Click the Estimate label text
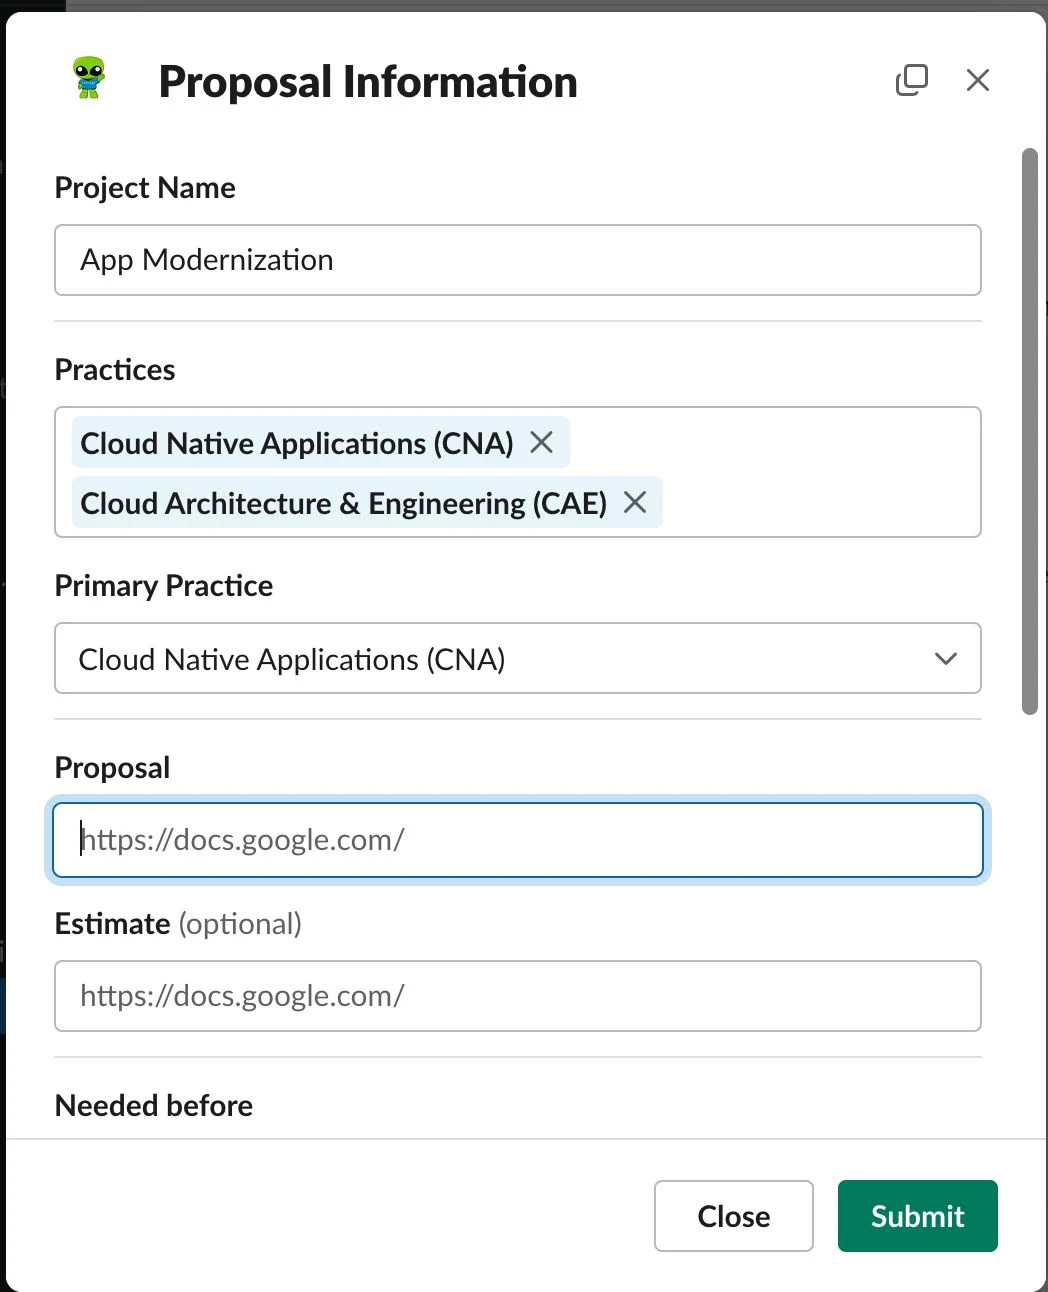The width and height of the screenshot is (1048, 1292). [112, 923]
